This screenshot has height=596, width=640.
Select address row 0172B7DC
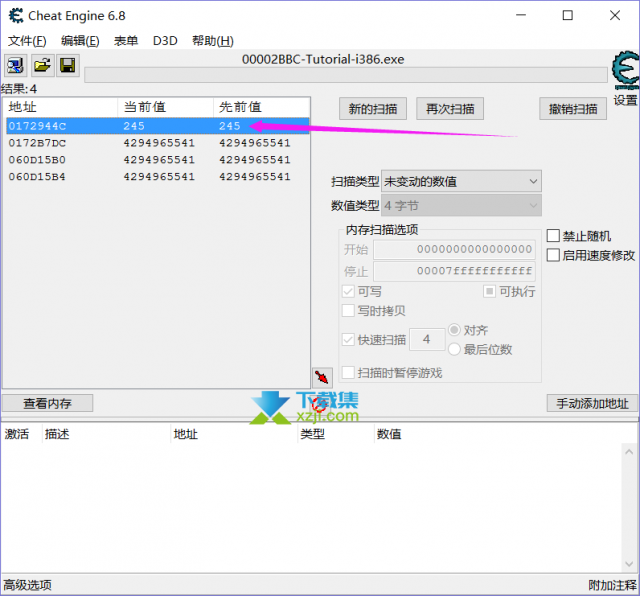tap(158, 143)
